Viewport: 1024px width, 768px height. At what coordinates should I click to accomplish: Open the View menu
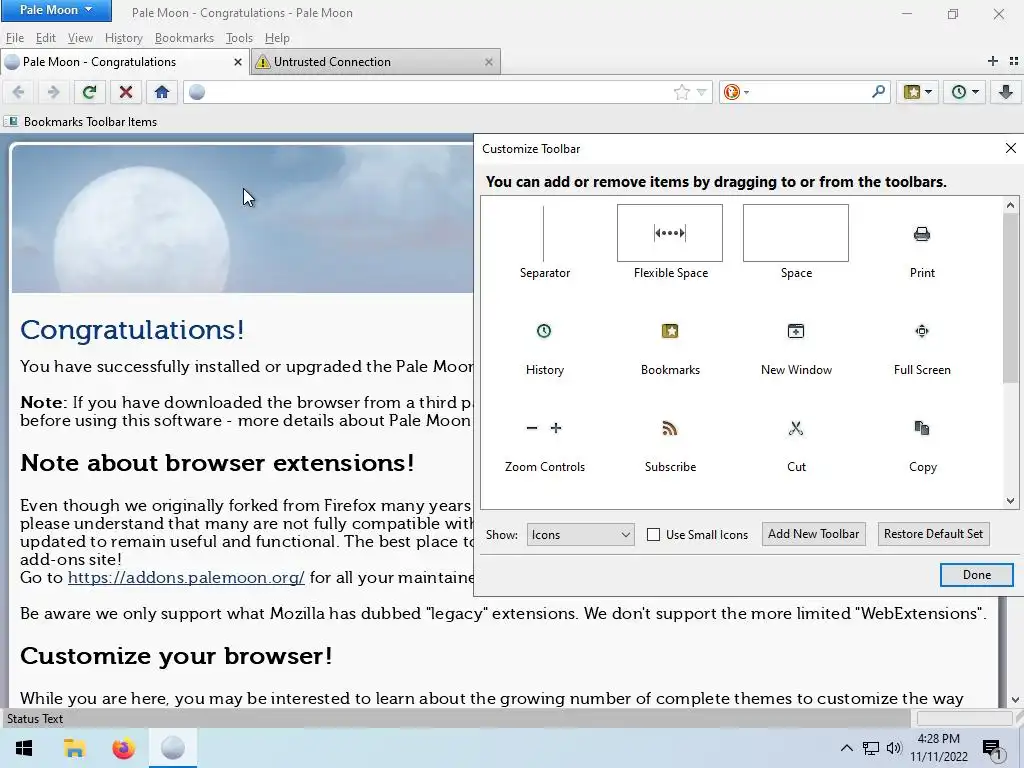click(x=80, y=38)
